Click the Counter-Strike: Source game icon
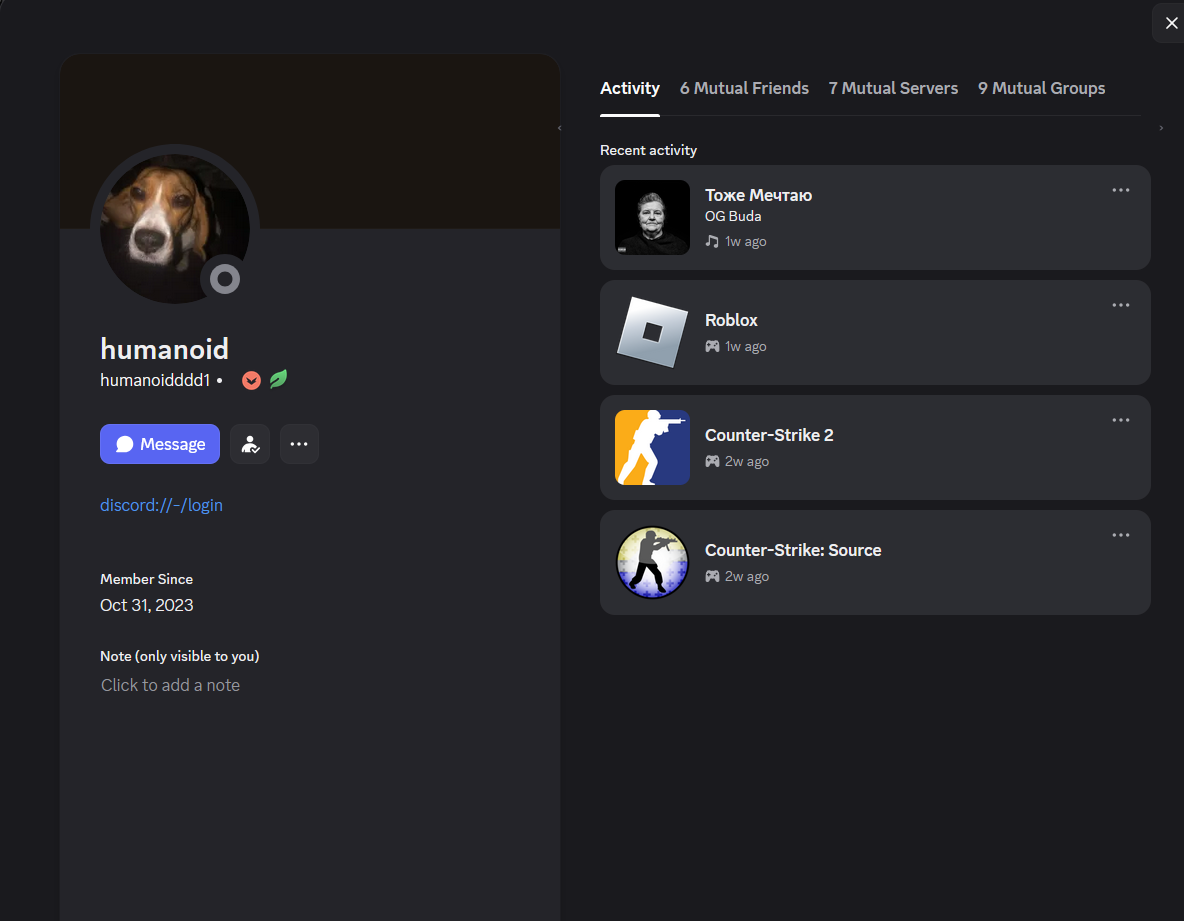The width and height of the screenshot is (1184, 921). point(652,562)
